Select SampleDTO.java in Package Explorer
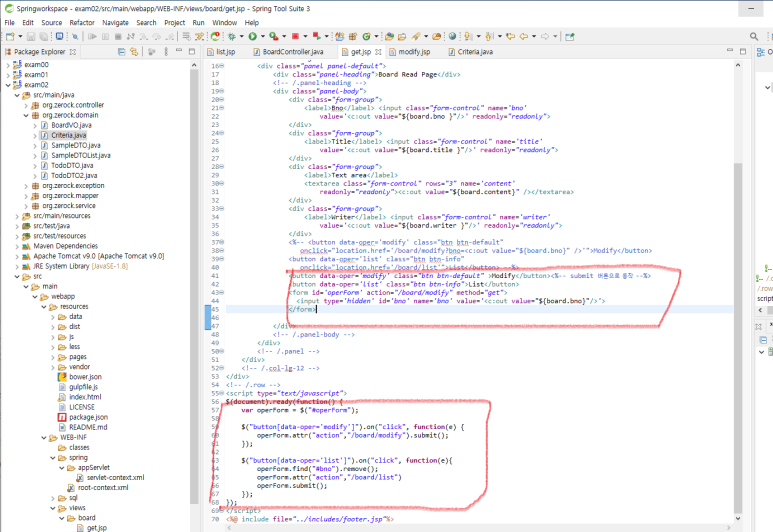Screen dimensions: 773x532 click(x=76, y=145)
